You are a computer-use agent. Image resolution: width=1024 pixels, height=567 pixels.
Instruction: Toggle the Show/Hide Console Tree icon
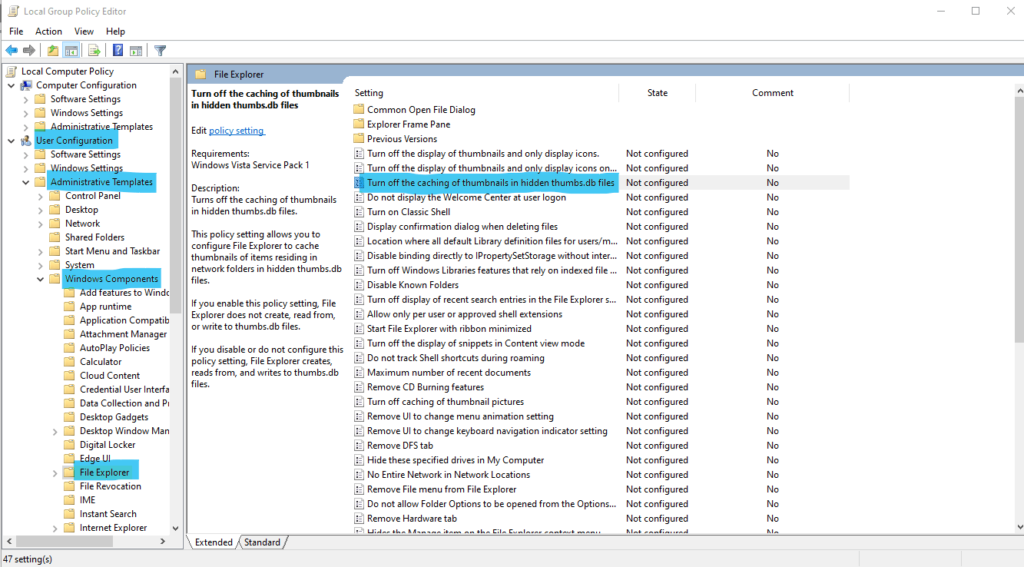pyautogui.click(x=72, y=51)
